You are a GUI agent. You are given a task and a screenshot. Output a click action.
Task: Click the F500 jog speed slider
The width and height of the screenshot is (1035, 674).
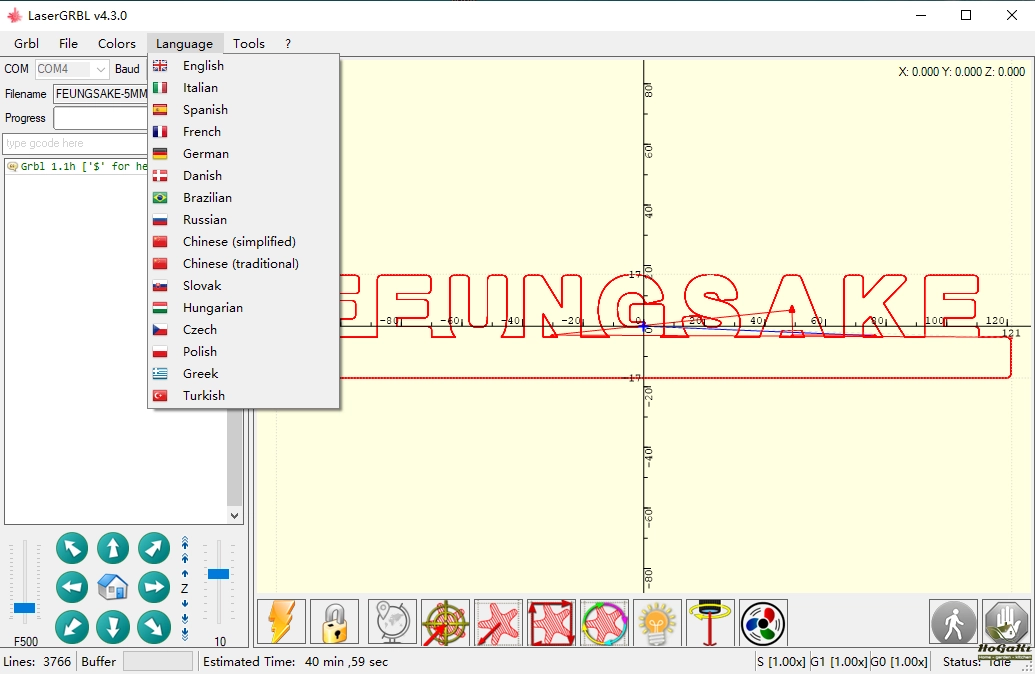tap(25, 607)
